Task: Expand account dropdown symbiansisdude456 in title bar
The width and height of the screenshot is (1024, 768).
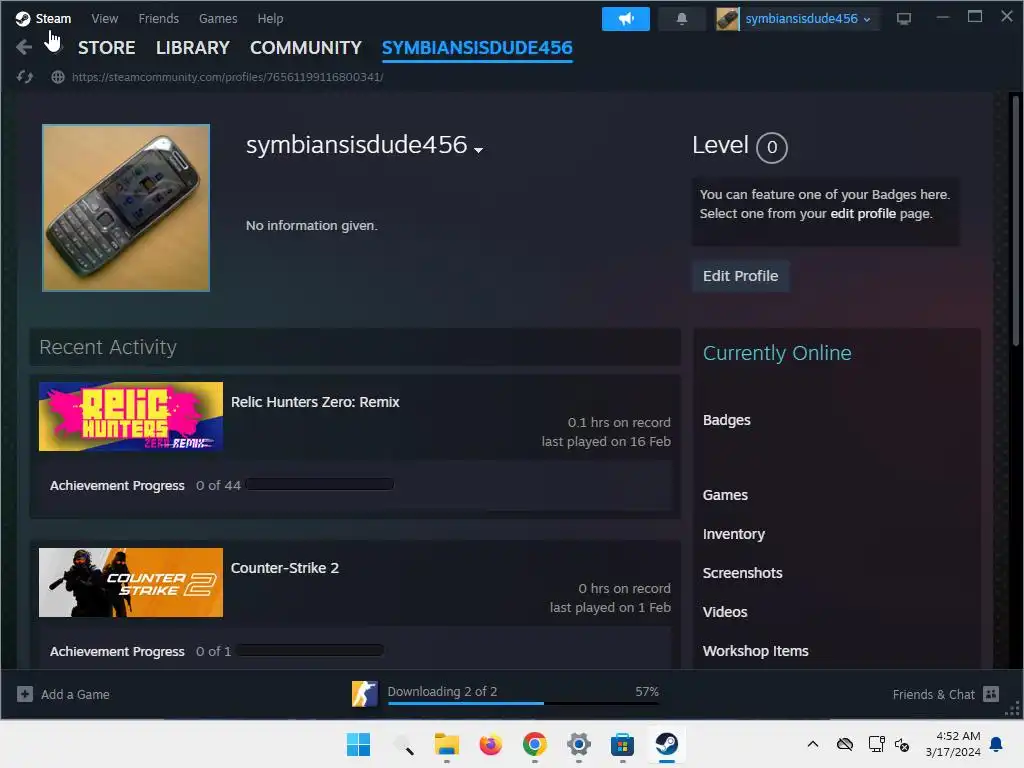Action: 808,19
